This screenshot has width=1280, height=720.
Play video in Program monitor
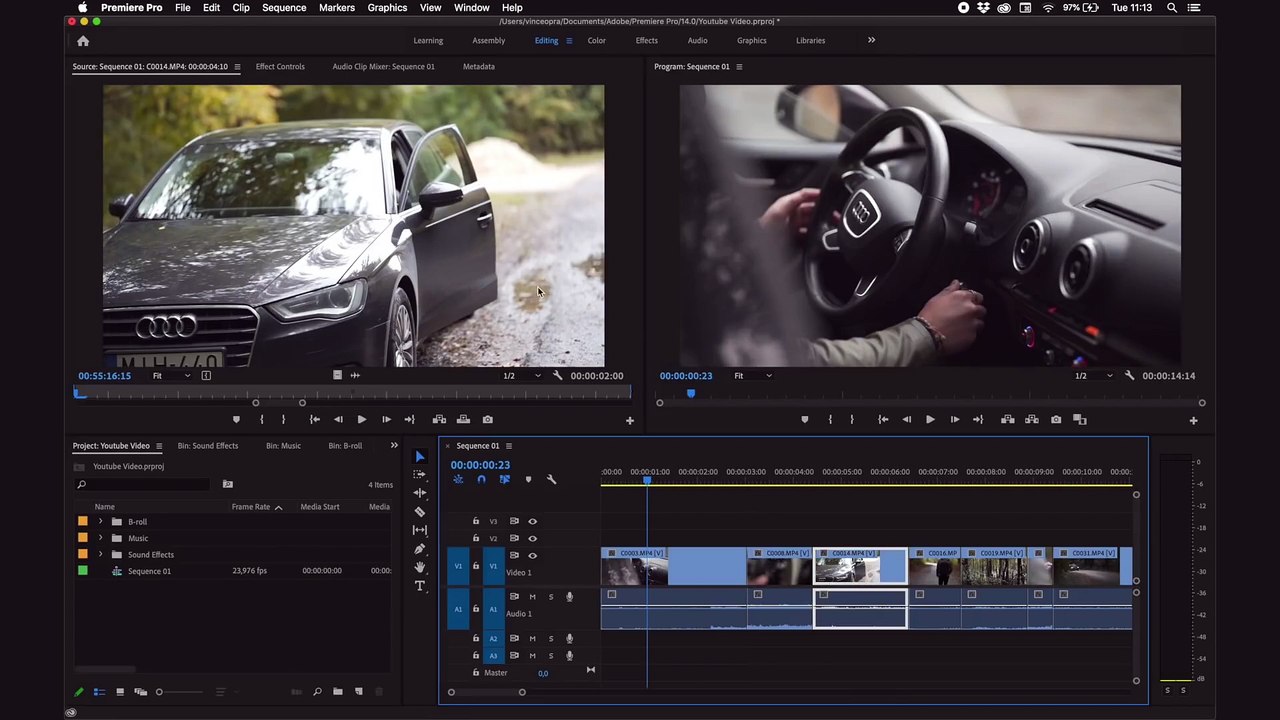[x=930, y=419]
